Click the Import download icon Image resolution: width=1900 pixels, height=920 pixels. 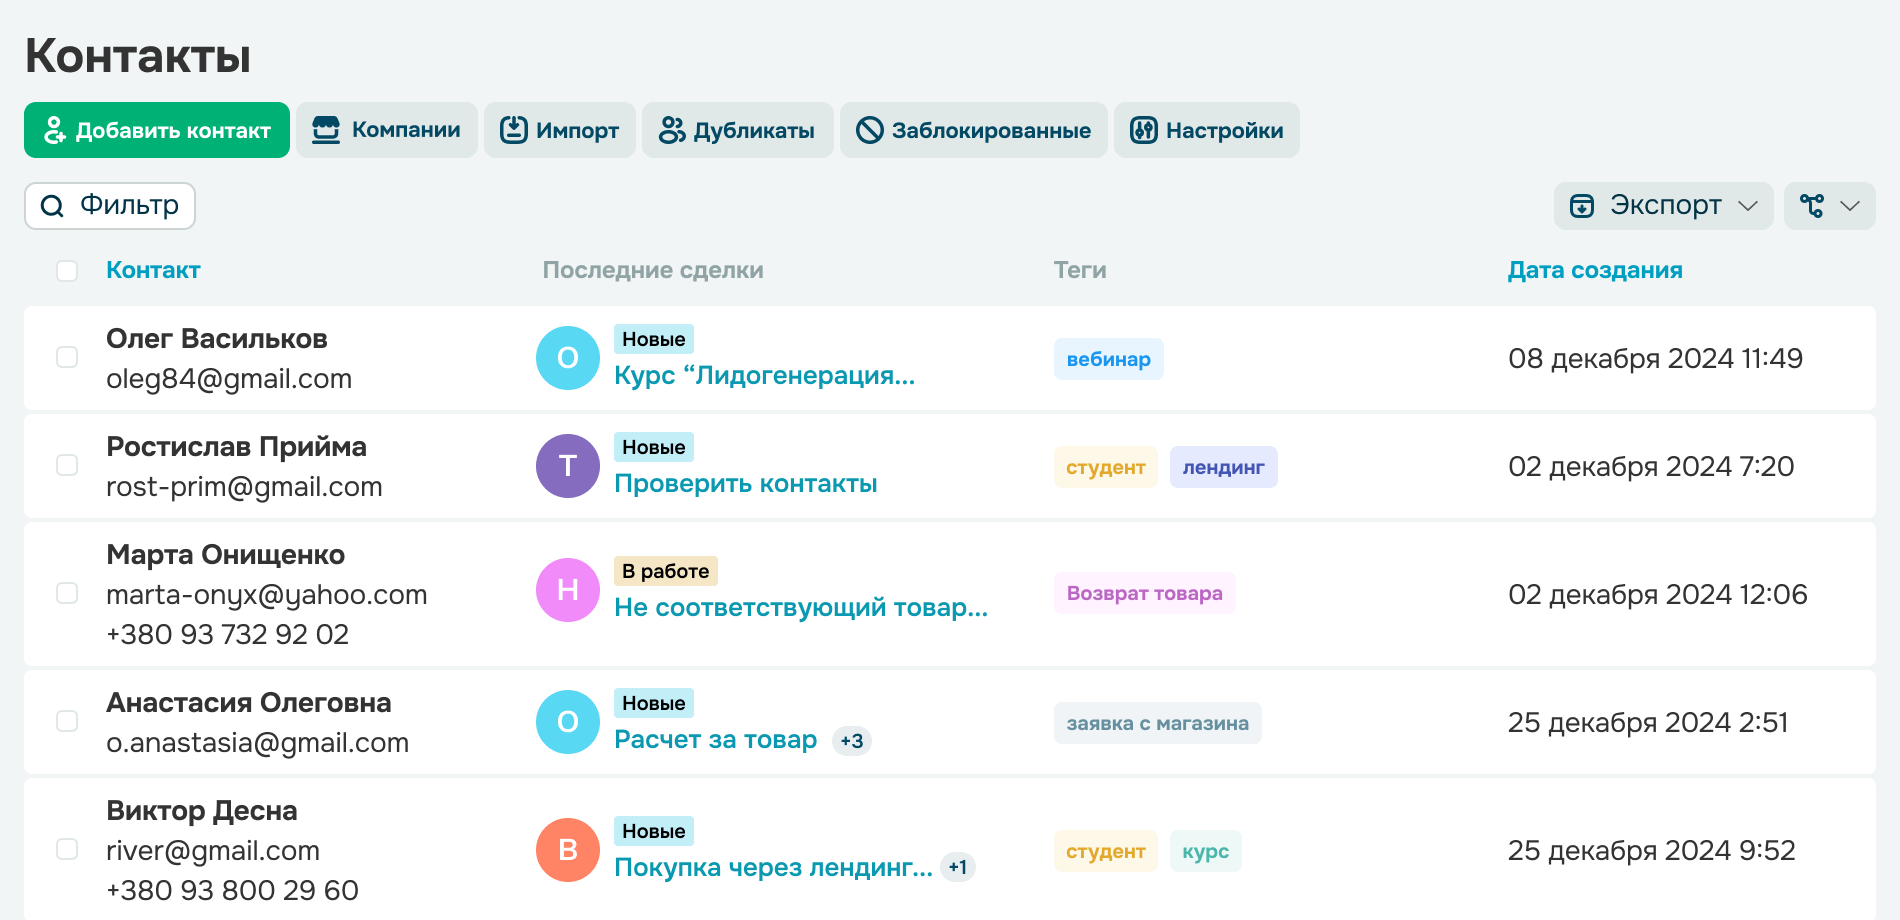pos(514,130)
